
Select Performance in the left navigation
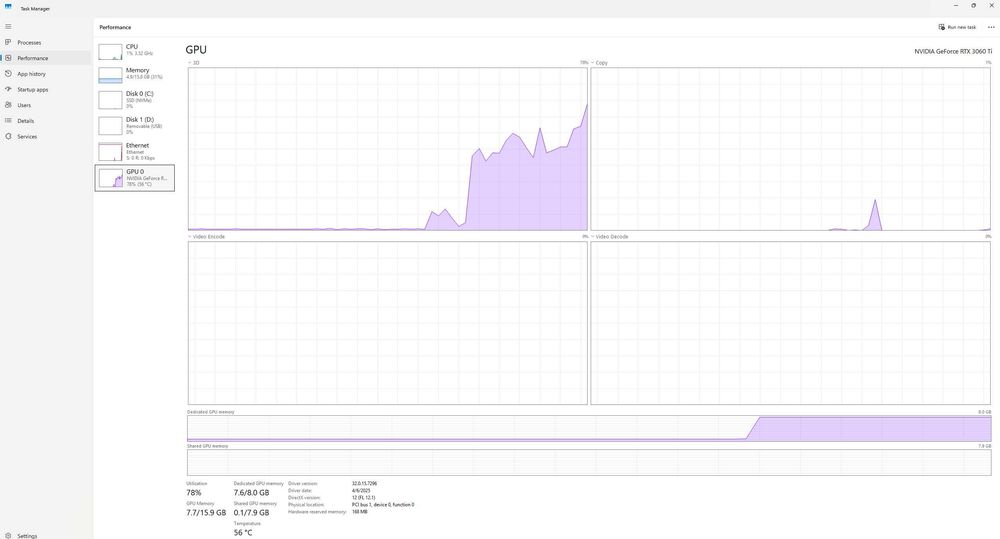(x=46, y=58)
